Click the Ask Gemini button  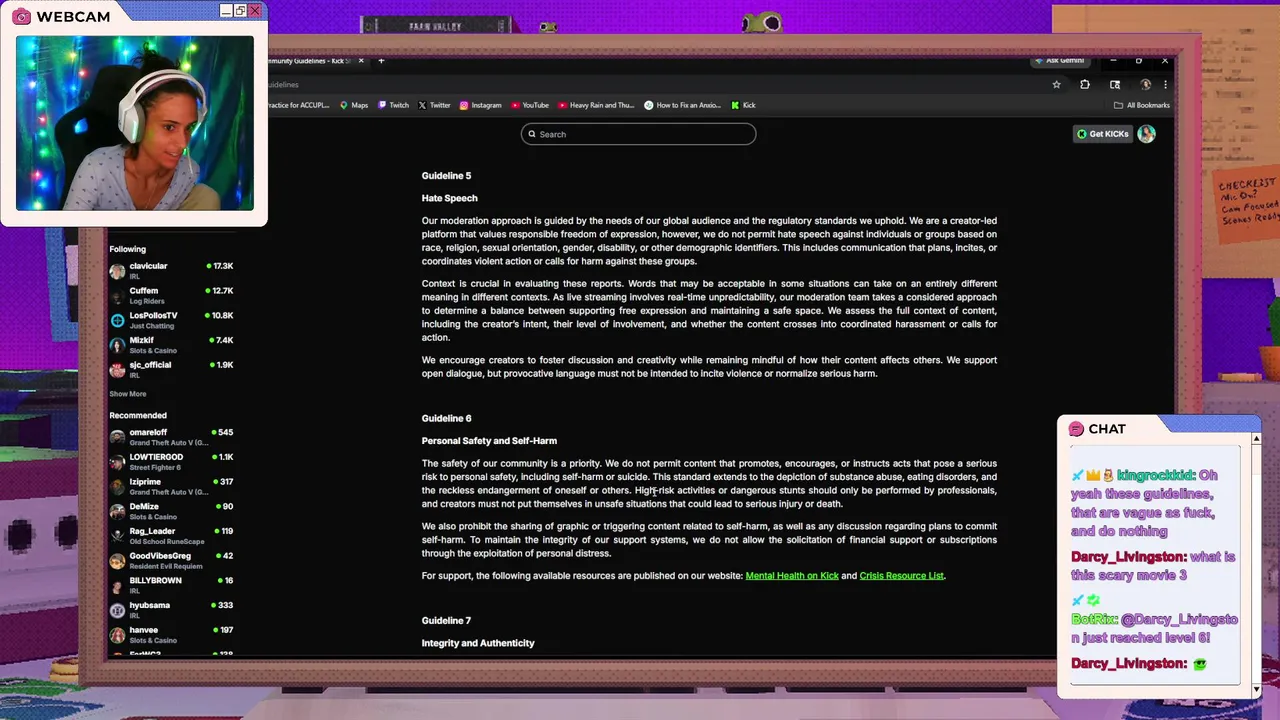click(1060, 61)
